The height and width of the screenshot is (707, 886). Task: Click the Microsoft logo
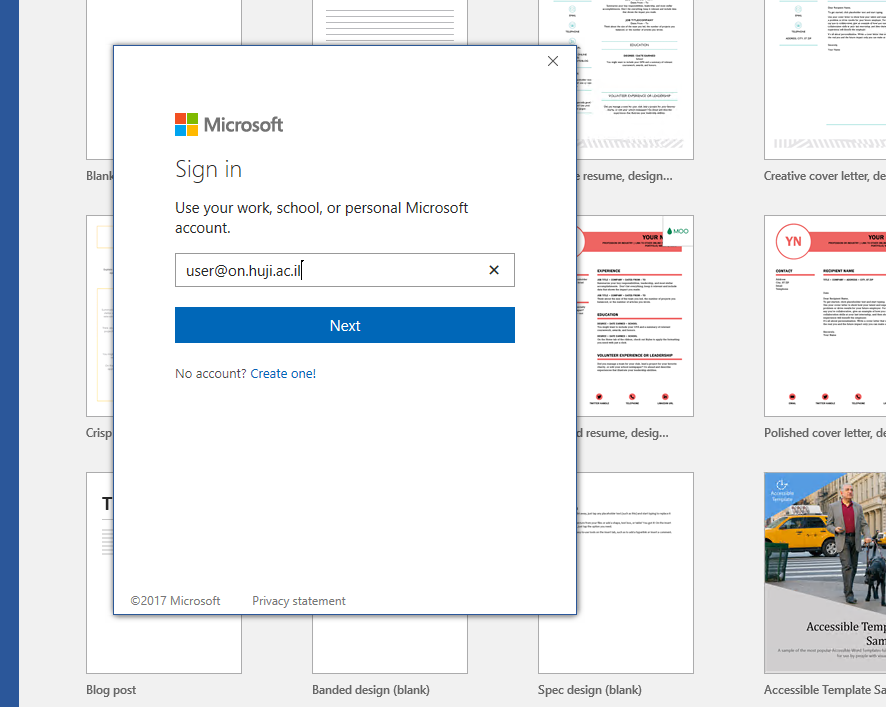pos(229,124)
